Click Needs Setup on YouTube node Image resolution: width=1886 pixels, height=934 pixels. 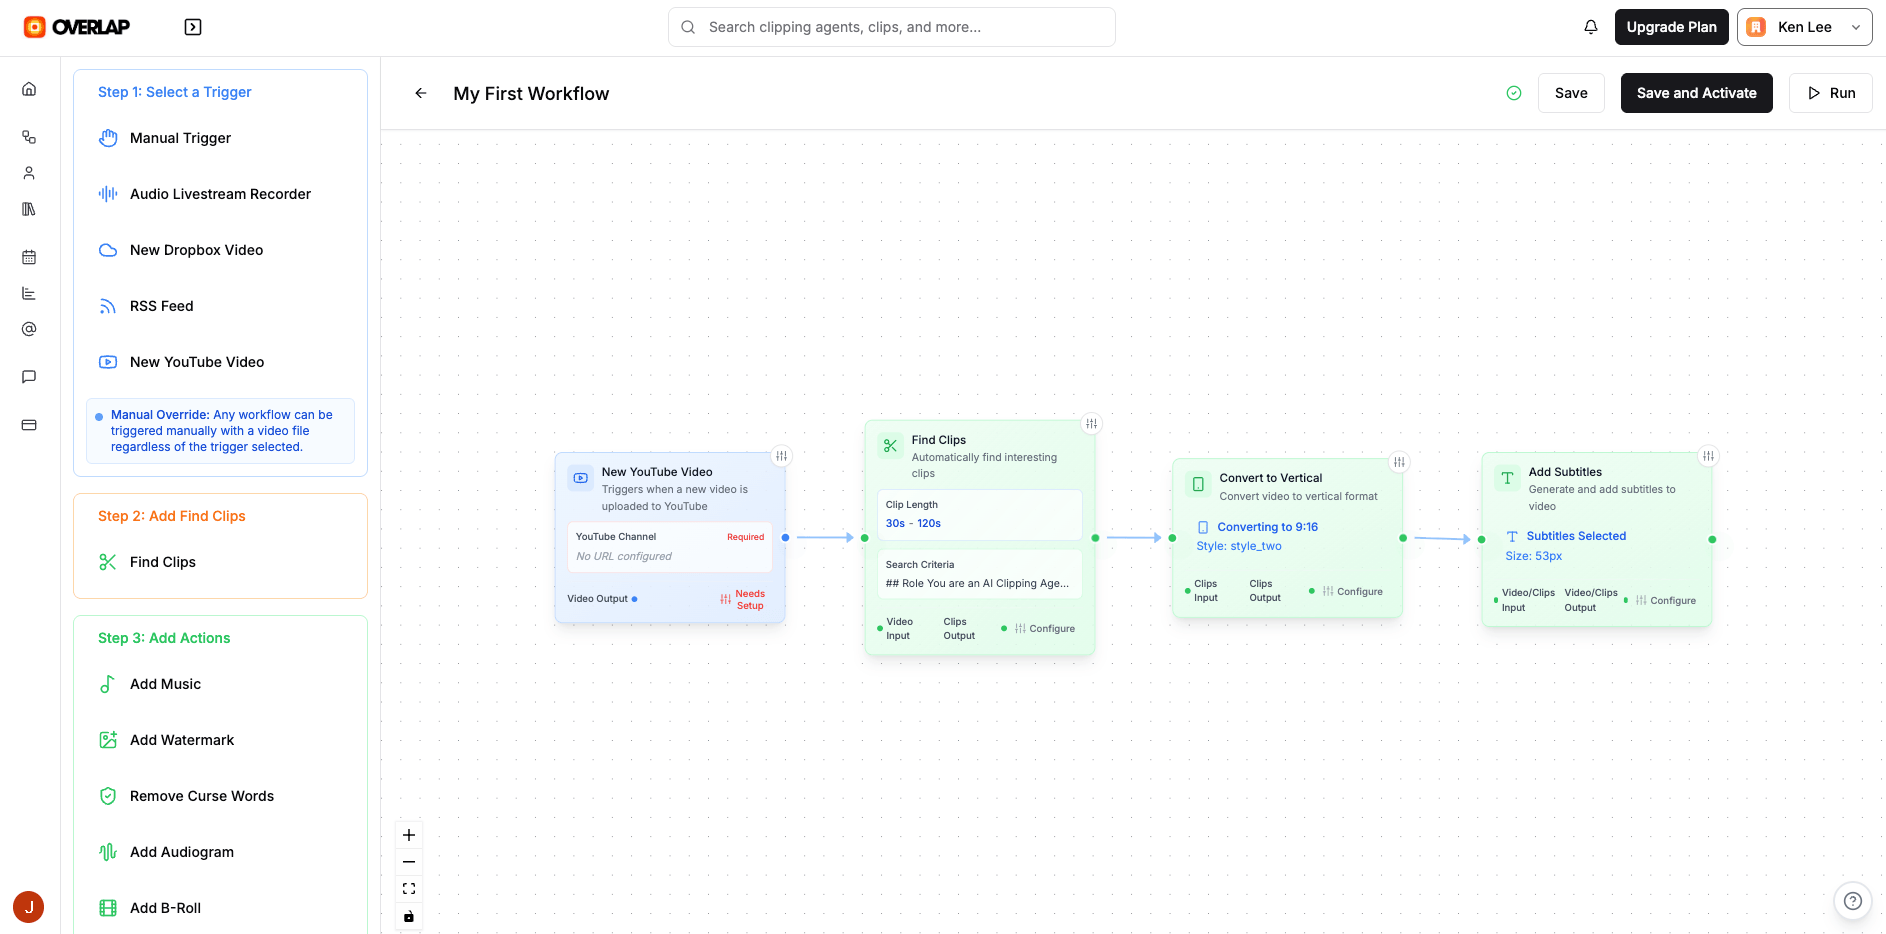(x=743, y=599)
